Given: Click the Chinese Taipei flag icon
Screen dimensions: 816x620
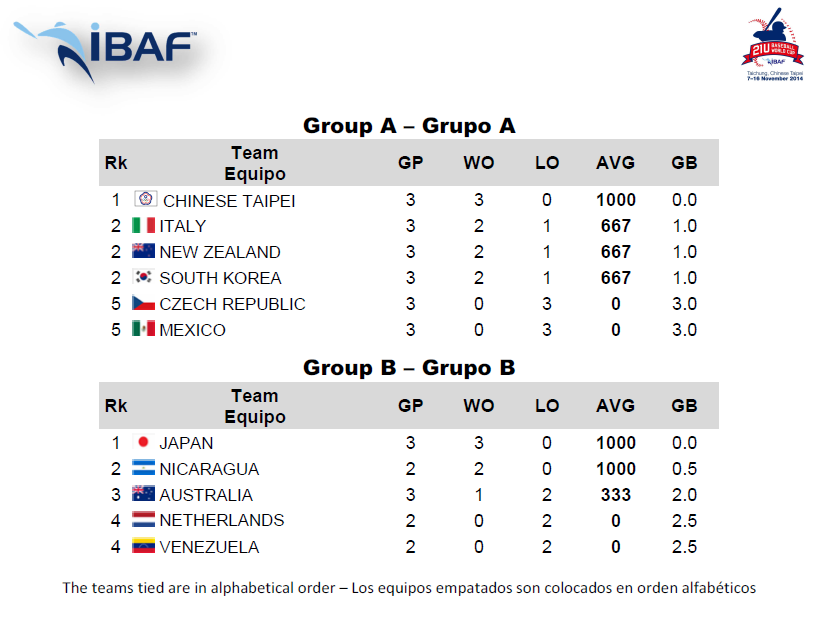Looking at the screenshot, I should (146, 199).
